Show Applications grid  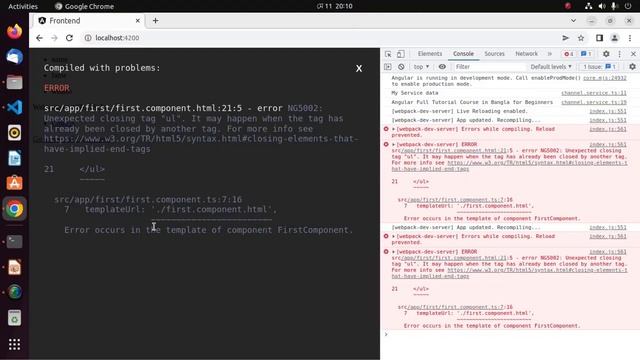click(x=14, y=344)
